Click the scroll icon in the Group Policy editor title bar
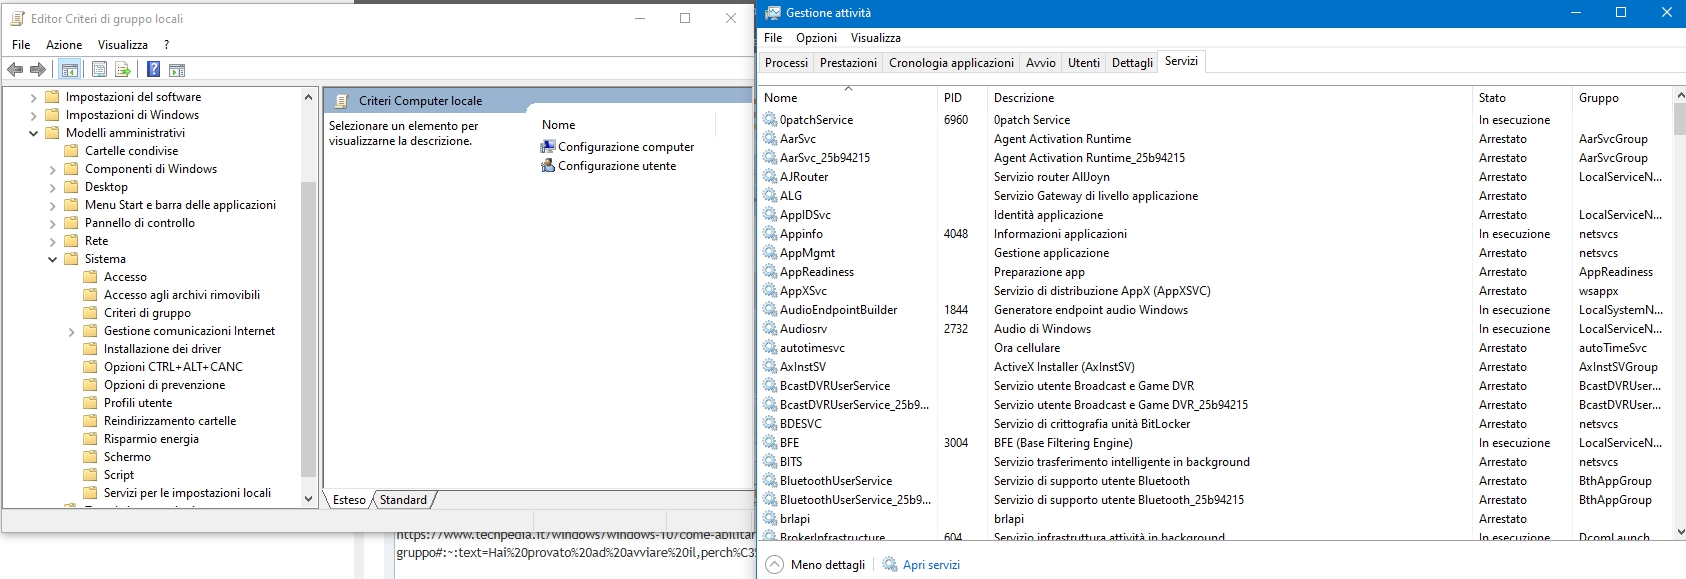 coord(17,18)
